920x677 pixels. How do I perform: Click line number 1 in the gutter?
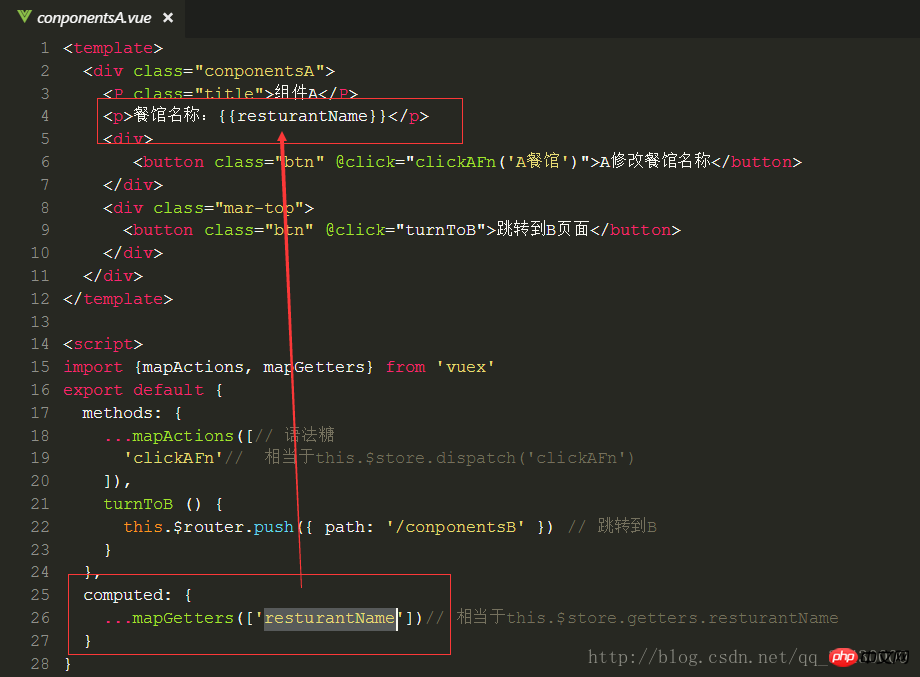45,48
